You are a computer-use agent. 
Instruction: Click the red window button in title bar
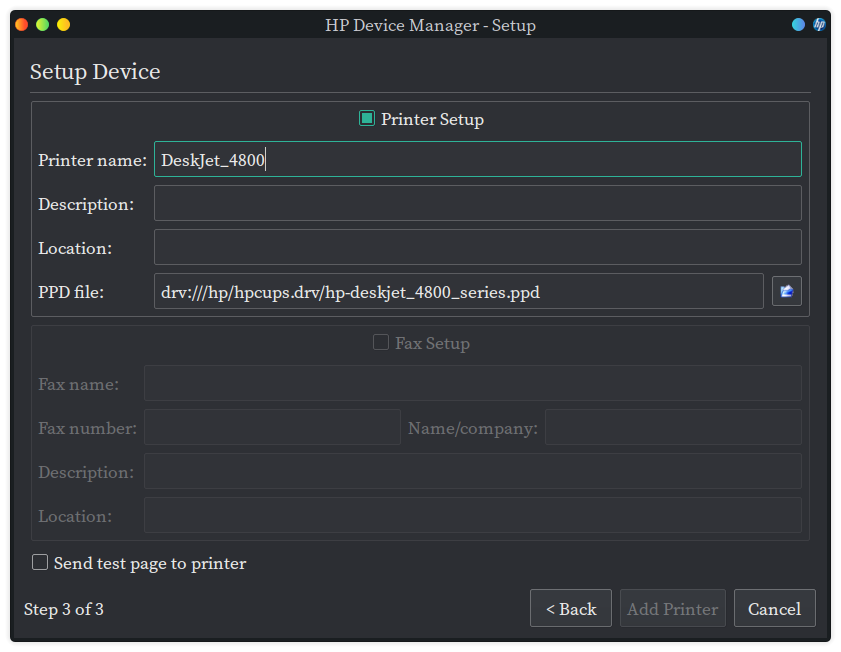tap(22, 25)
